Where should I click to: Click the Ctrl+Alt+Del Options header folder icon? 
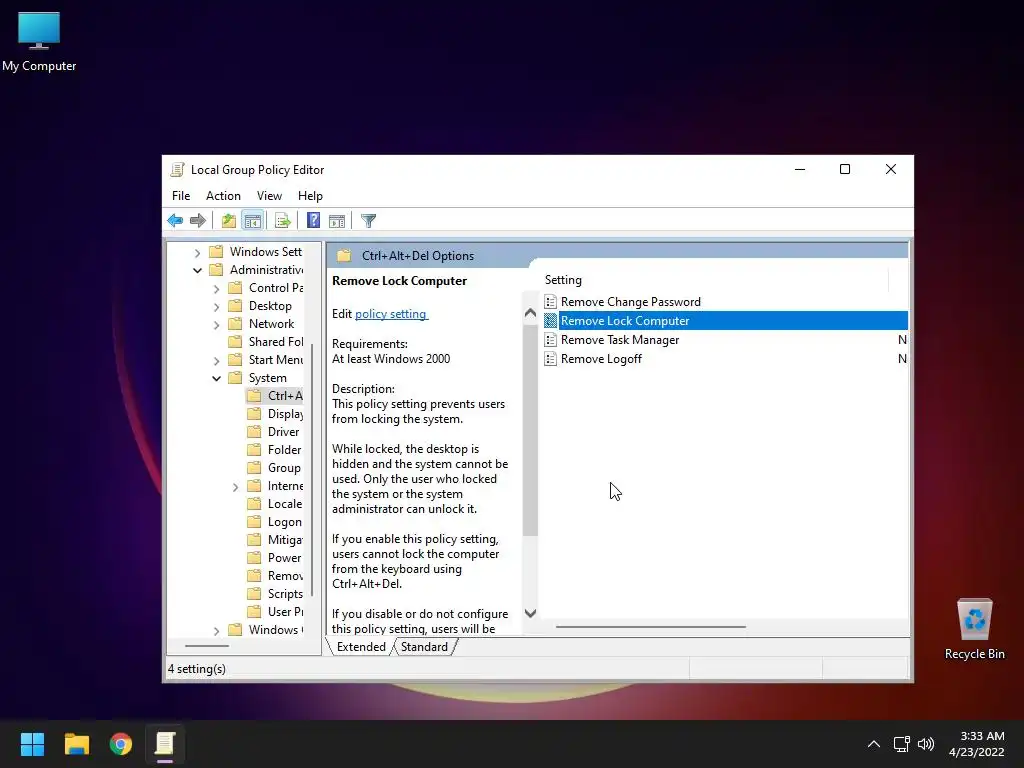tap(344, 255)
